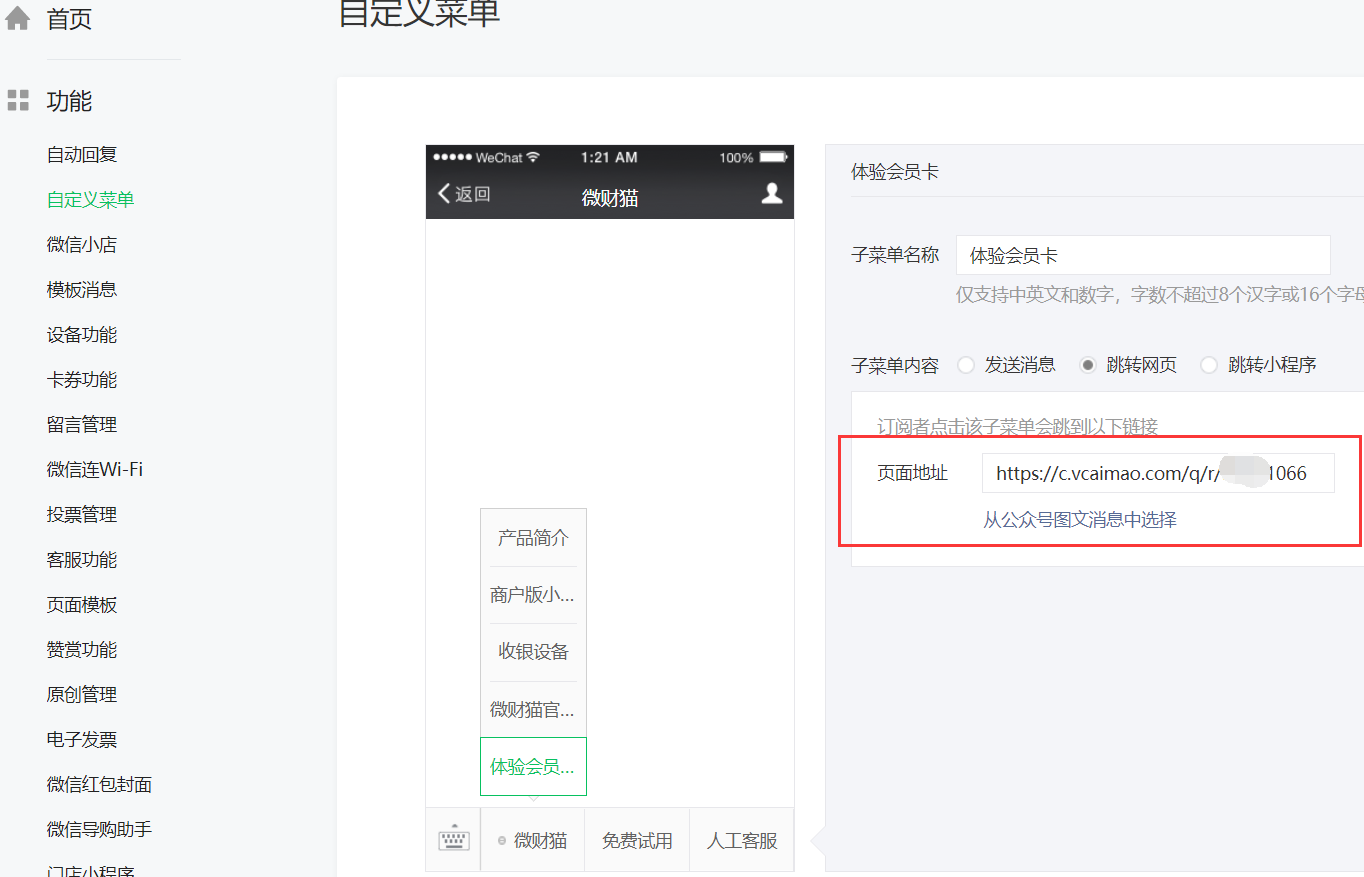This screenshot has width=1364, height=877.
Task: Click the 体验会员卡 panel title
Action: (x=895, y=172)
